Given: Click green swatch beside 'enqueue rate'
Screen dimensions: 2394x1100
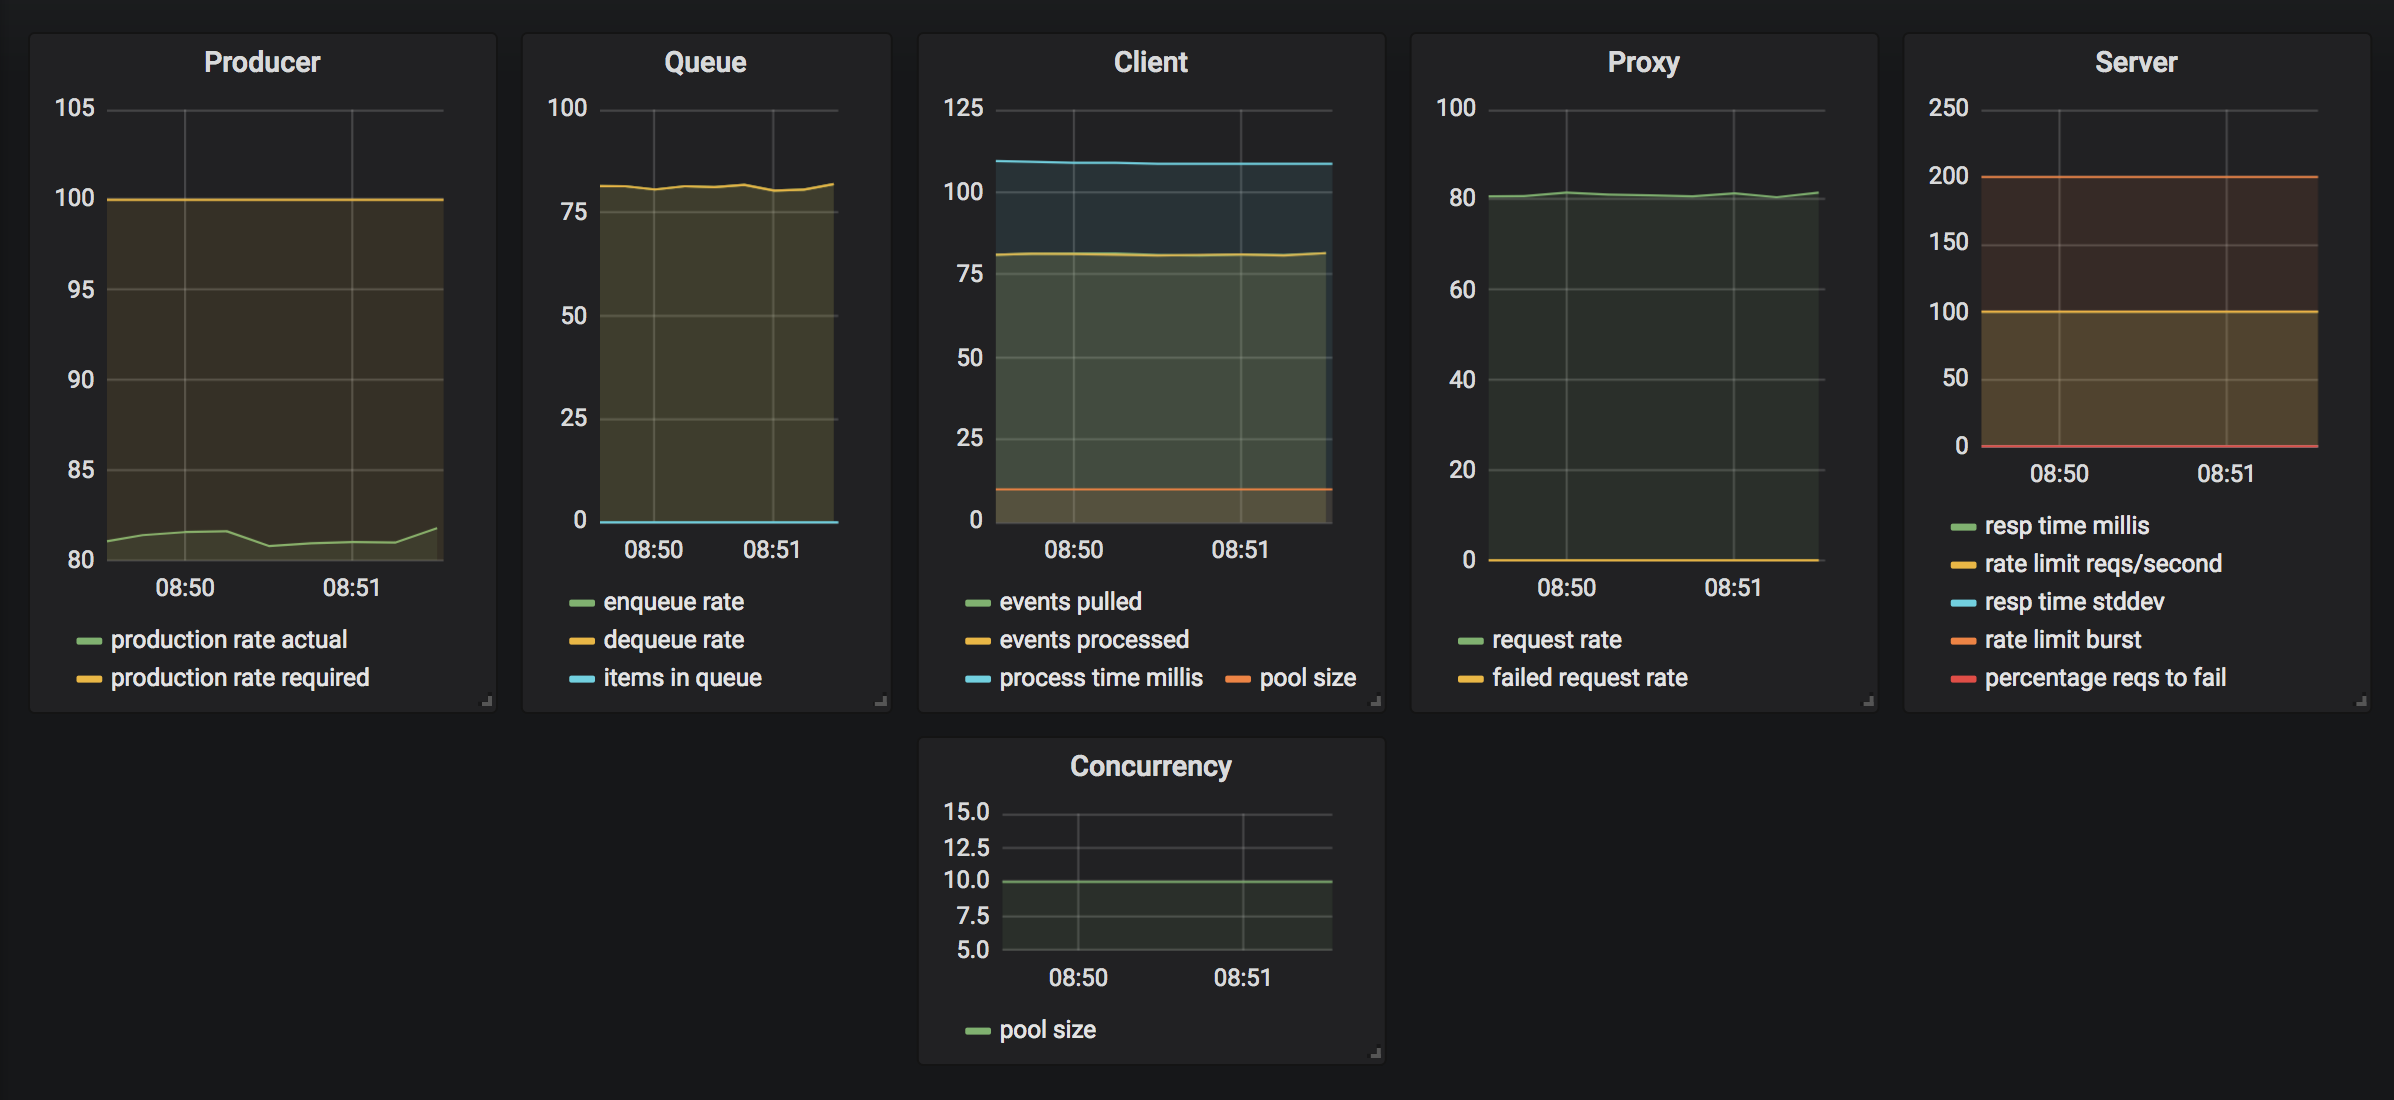Looking at the screenshot, I should 582,603.
